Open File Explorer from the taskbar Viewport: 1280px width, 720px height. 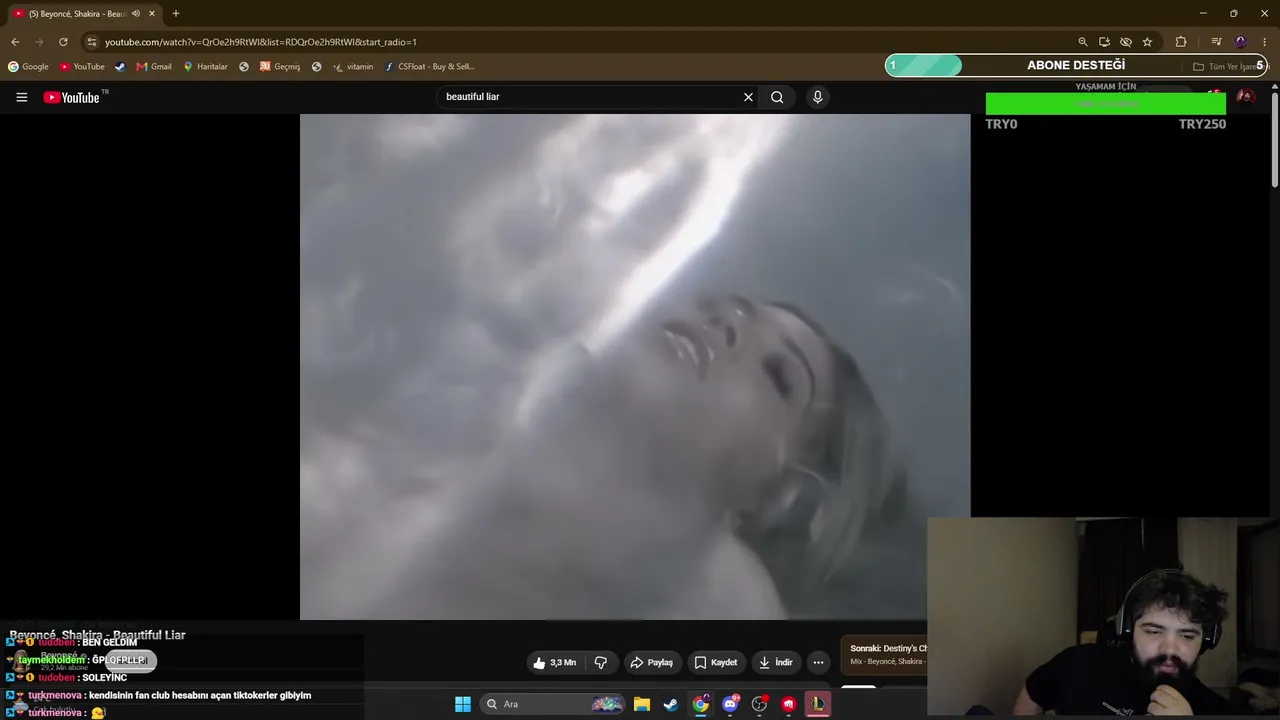click(642, 704)
